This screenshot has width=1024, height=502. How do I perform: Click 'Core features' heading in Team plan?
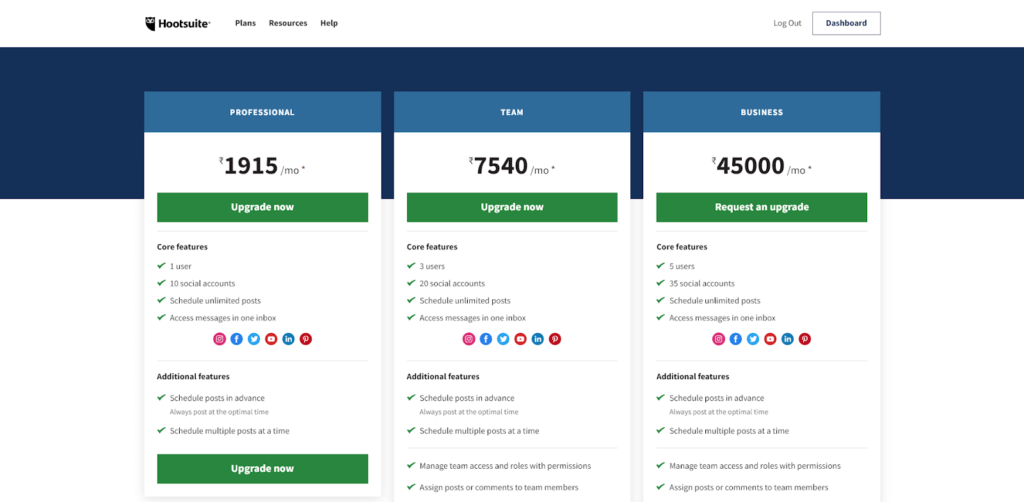[432, 247]
